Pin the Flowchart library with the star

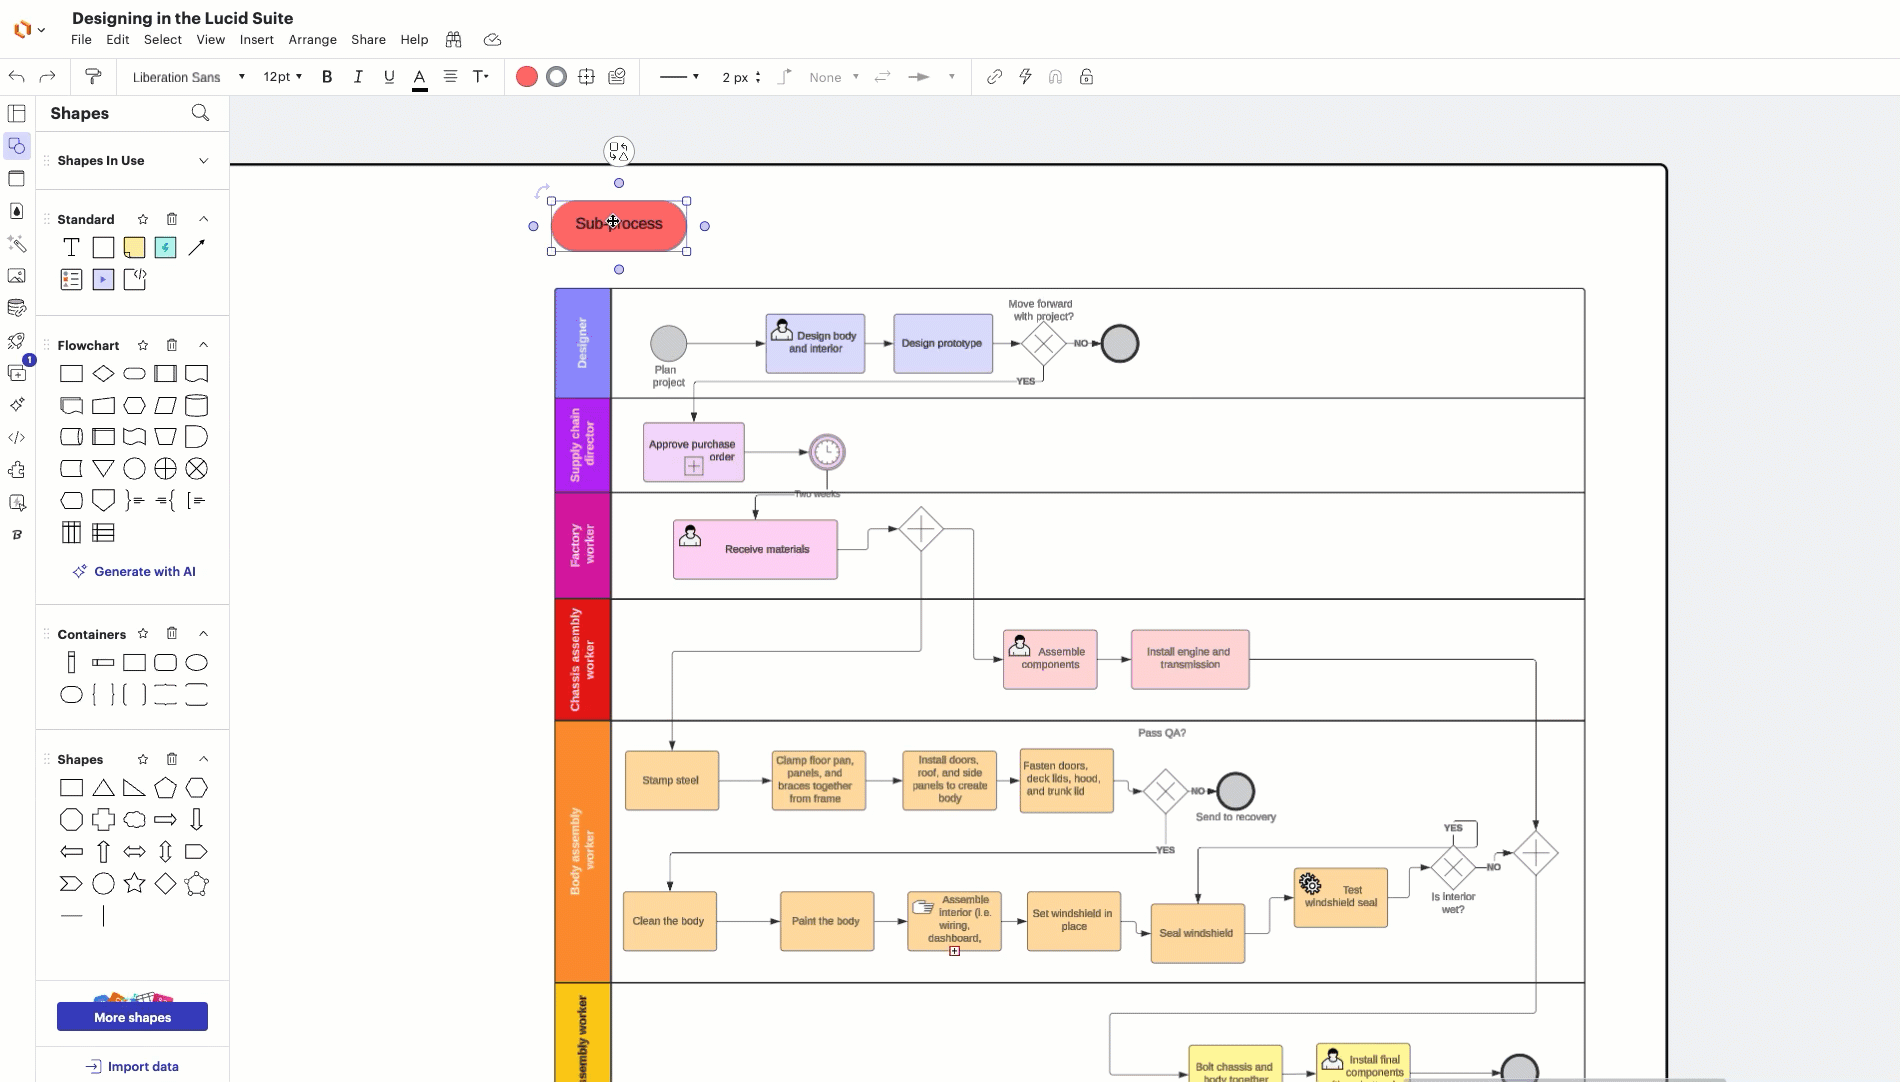[x=143, y=345]
